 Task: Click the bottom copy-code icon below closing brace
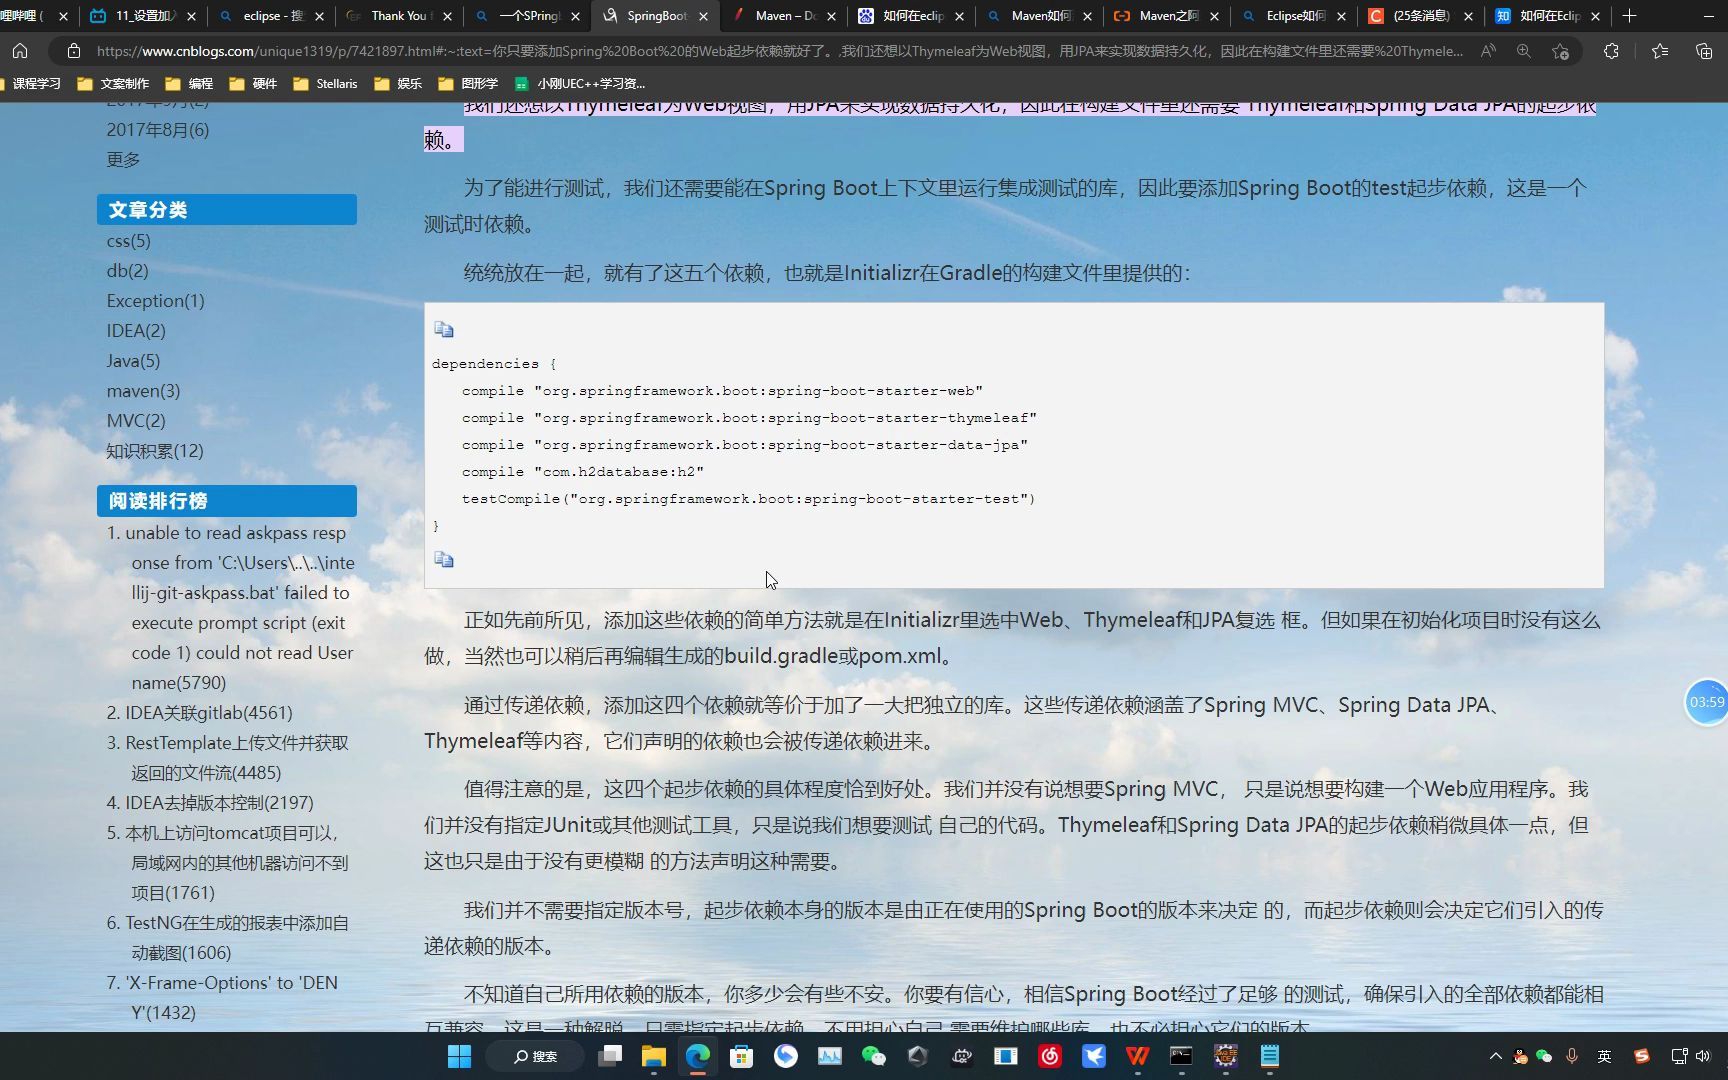pos(444,559)
